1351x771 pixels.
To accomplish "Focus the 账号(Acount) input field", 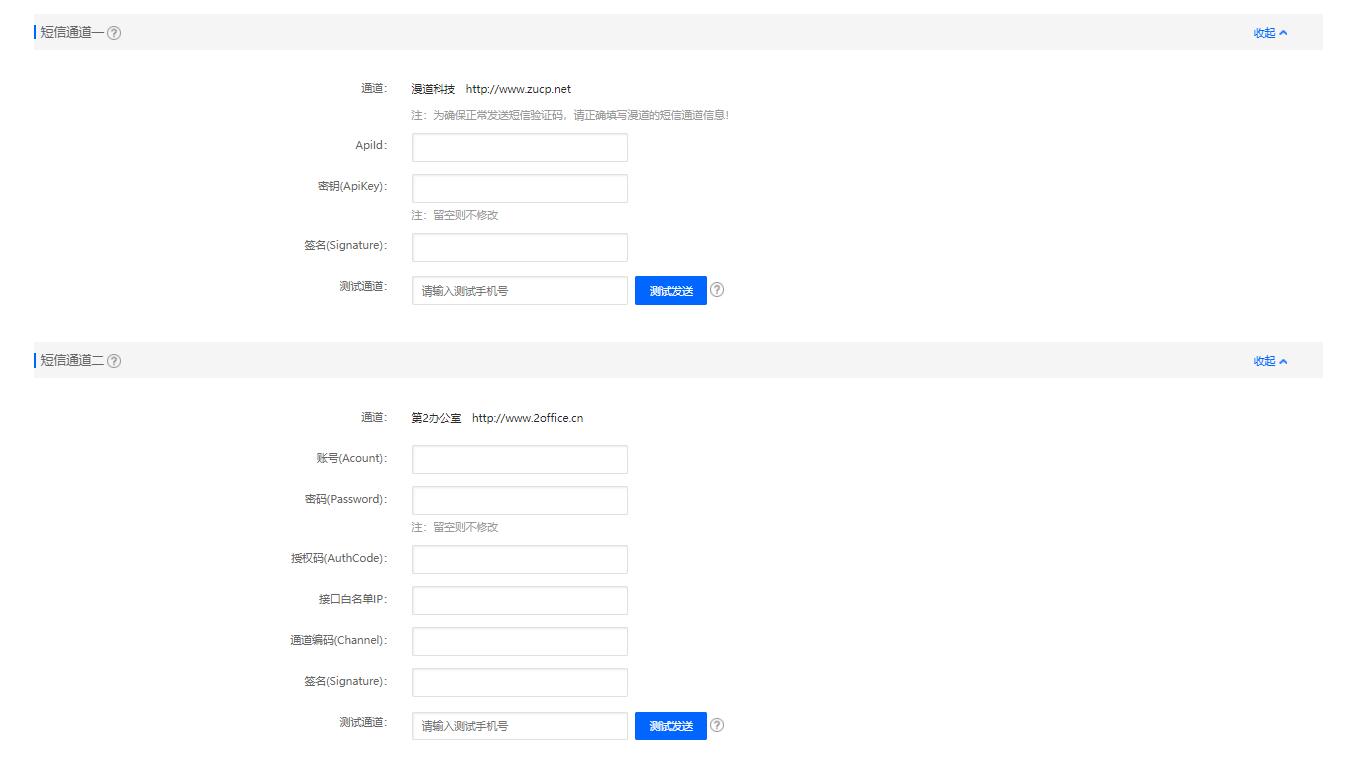I will tap(520, 459).
